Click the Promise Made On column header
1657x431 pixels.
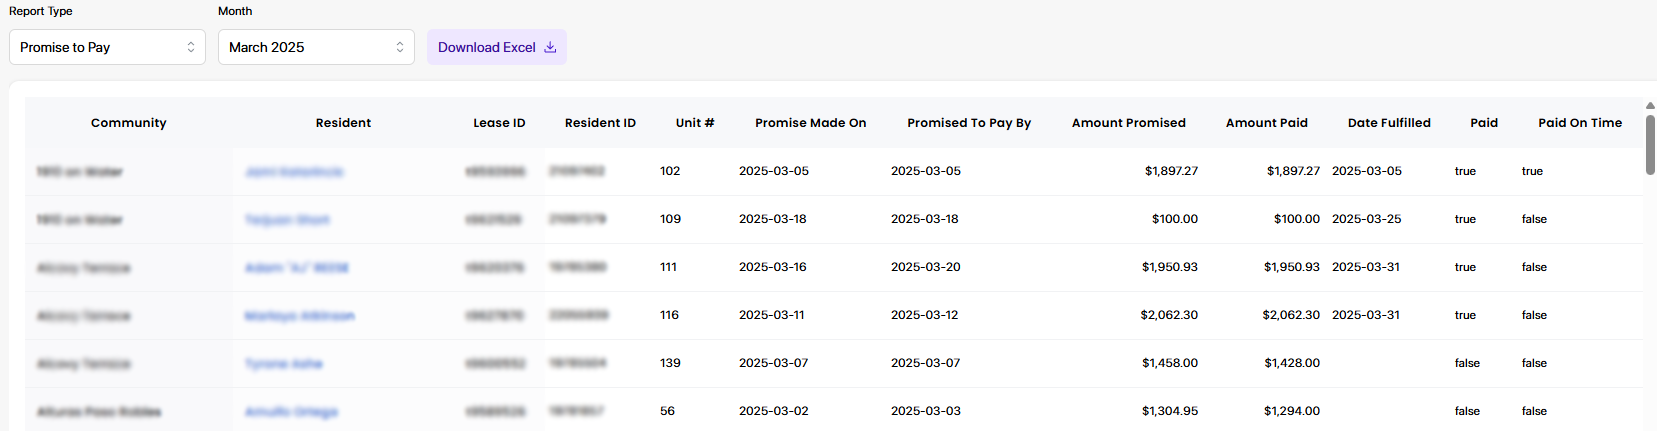[x=811, y=123]
